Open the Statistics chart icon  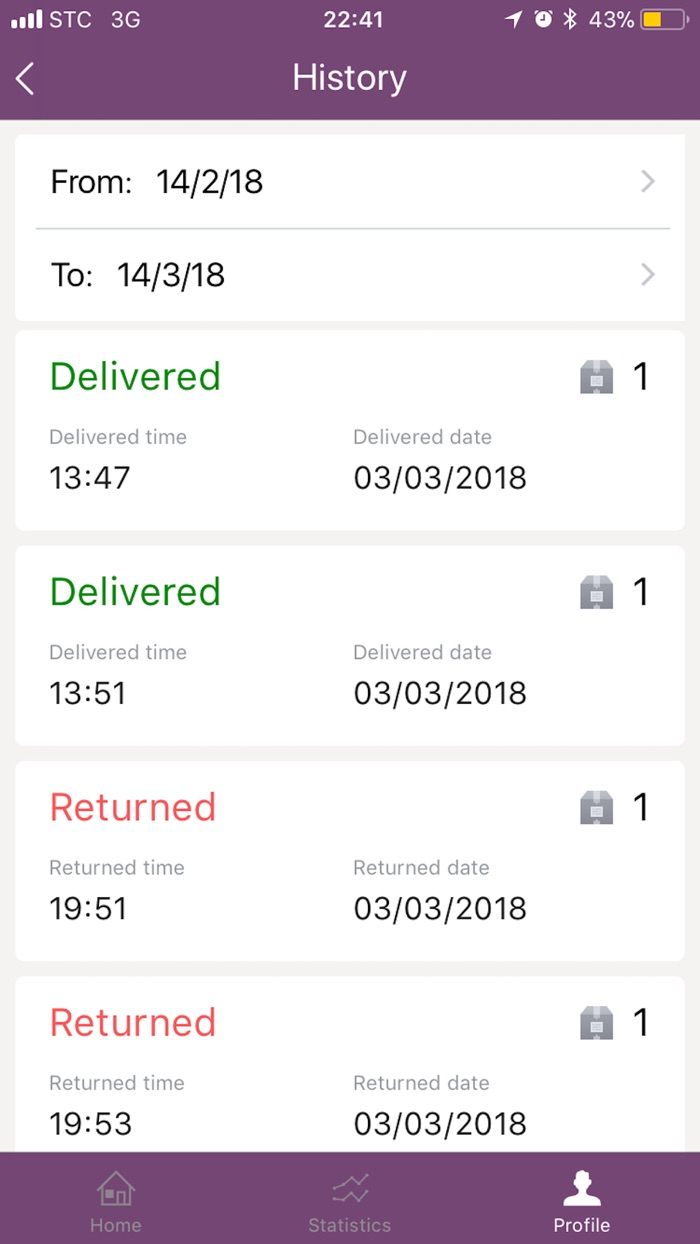click(x=350, y=1189)
